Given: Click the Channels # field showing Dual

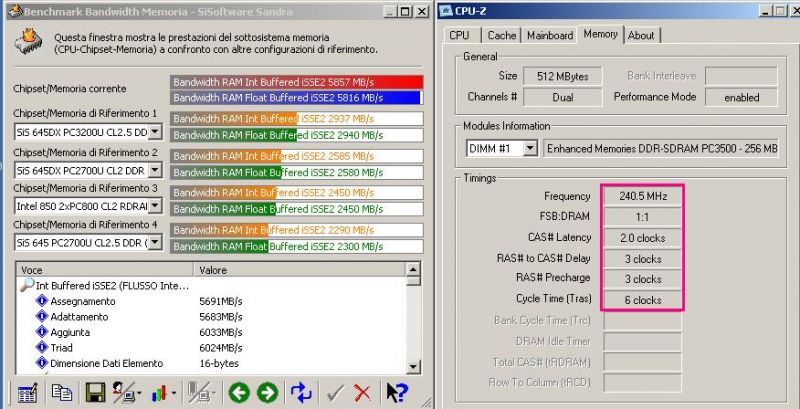Looking at the screenshot, I should [563, 97].
